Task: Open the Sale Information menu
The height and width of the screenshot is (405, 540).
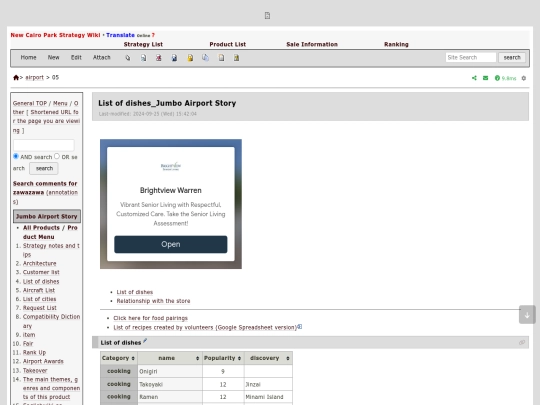Action: point(312,44)
